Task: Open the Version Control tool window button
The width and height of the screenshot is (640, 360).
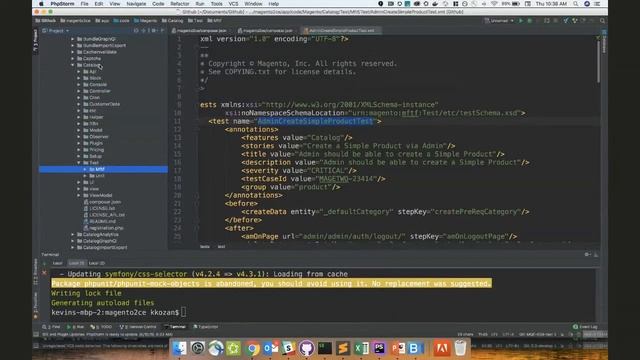Action: tap(138, 327)
